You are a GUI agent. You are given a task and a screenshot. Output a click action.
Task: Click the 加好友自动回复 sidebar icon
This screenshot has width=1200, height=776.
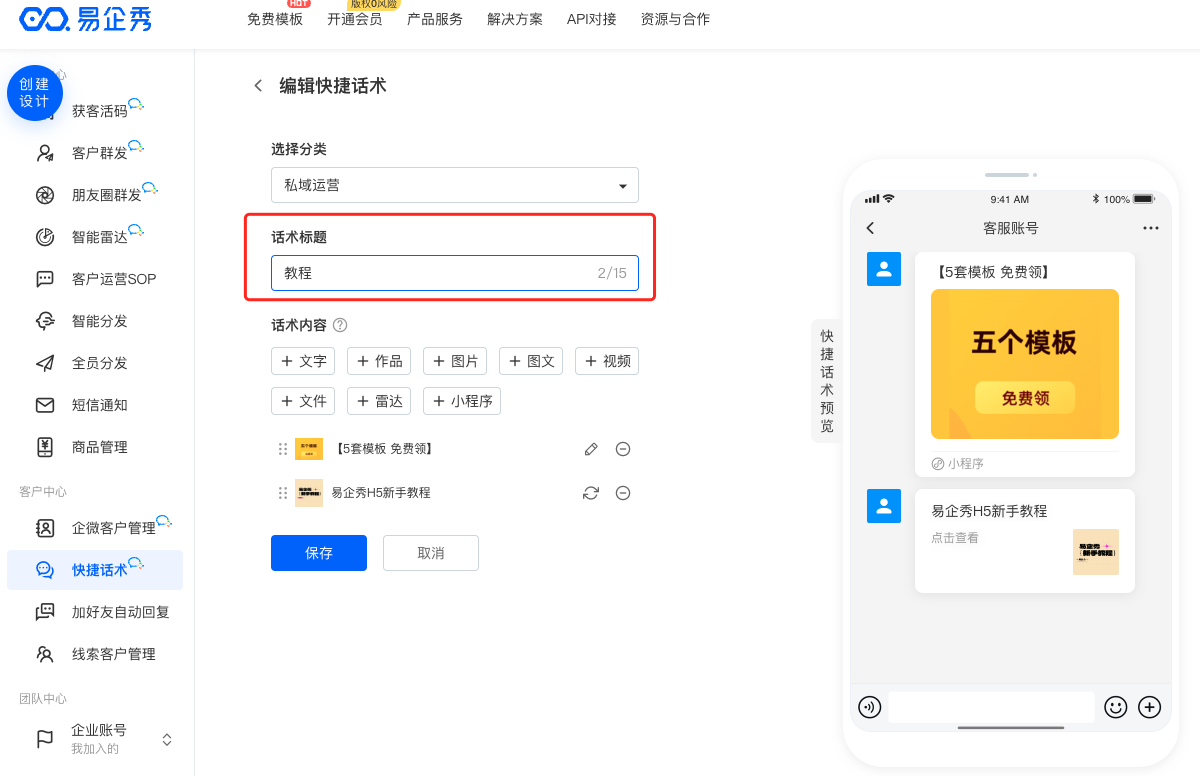point(45,612)
